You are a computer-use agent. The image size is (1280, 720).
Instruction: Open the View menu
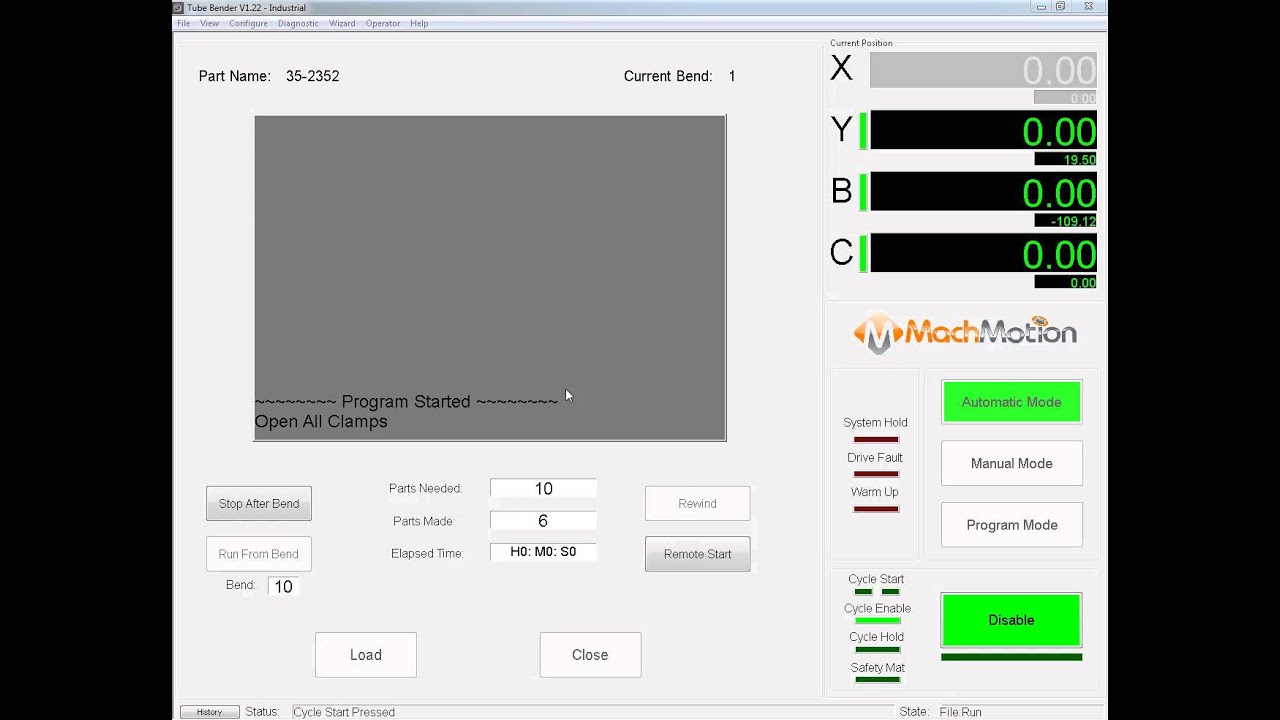[x=209, y=23]
